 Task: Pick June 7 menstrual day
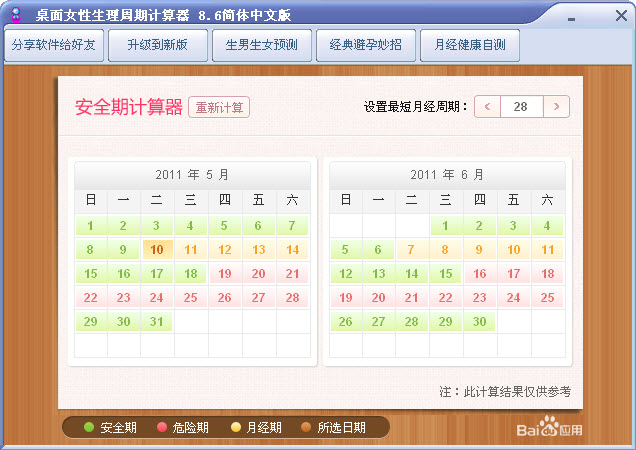click(411, 250)
